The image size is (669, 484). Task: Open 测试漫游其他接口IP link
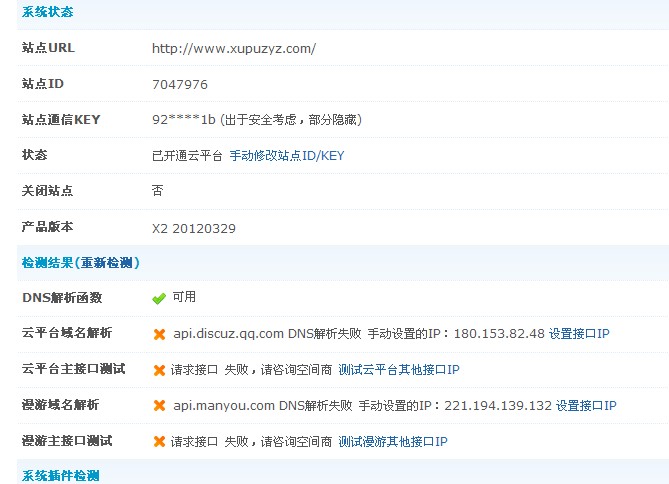point(393,441)
